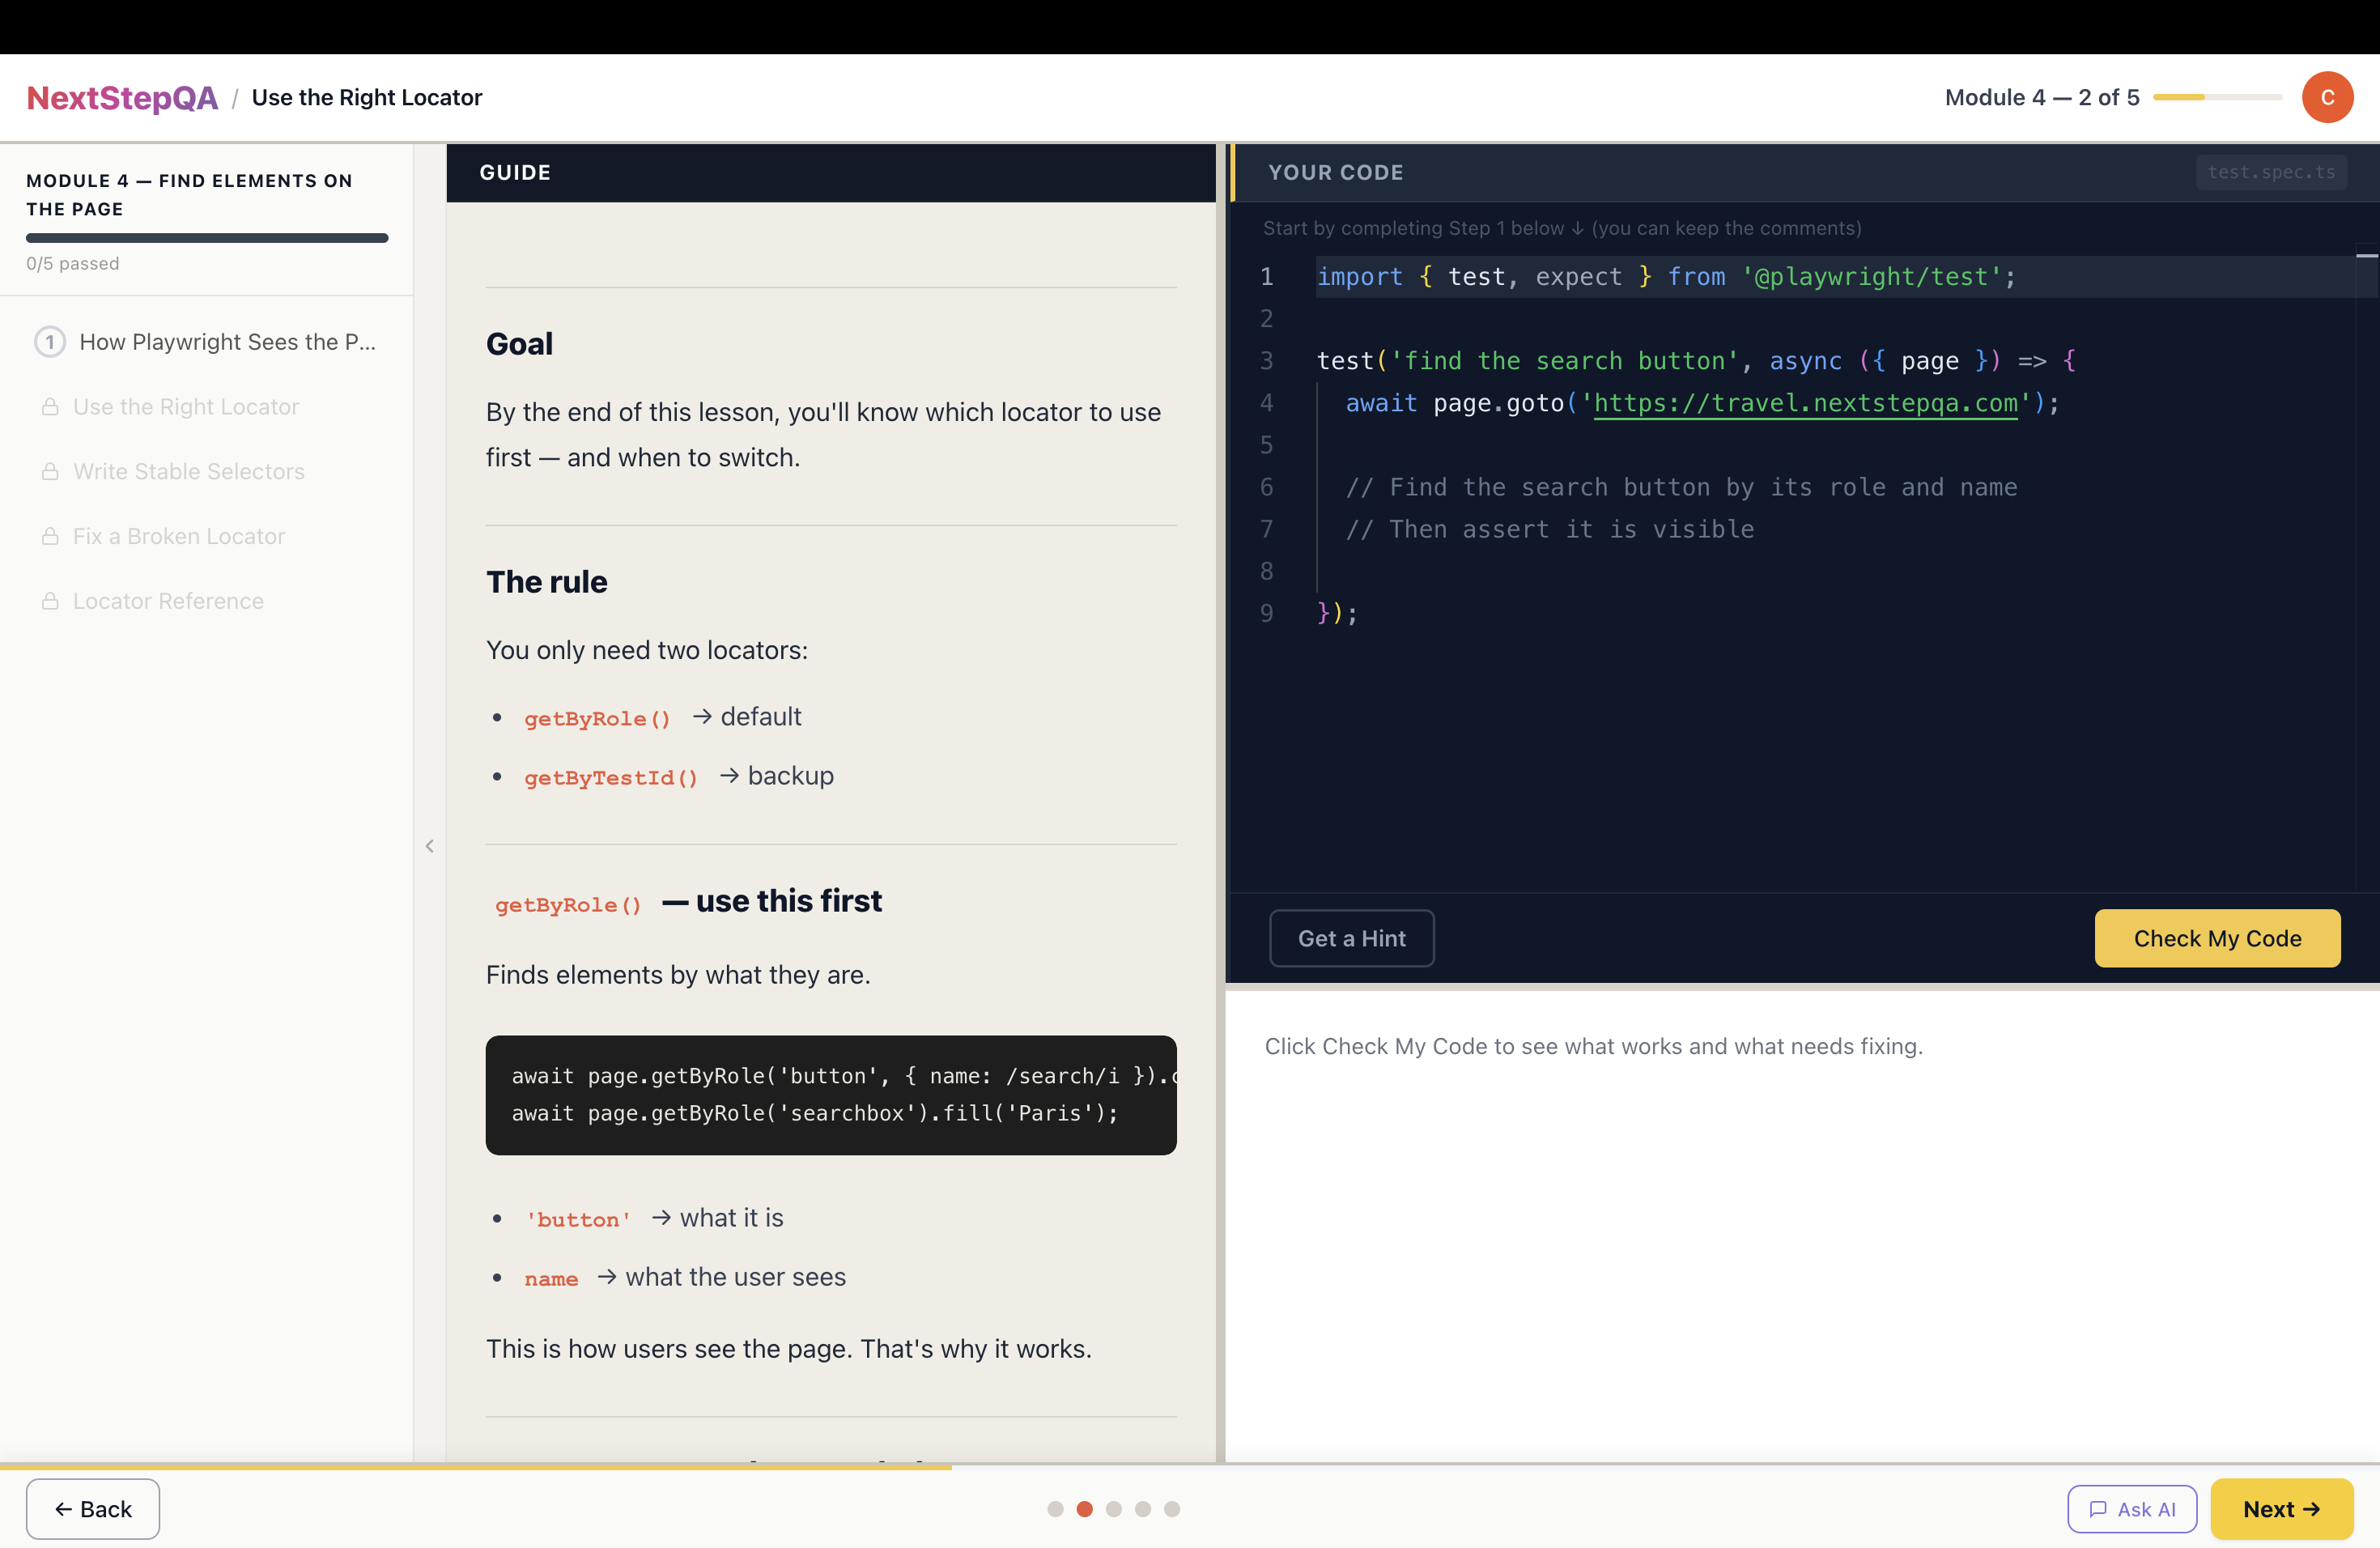Screen dimensions: 2380x1548
Task: Open the user avatar in the top right
Action: tap(2327, 97)
